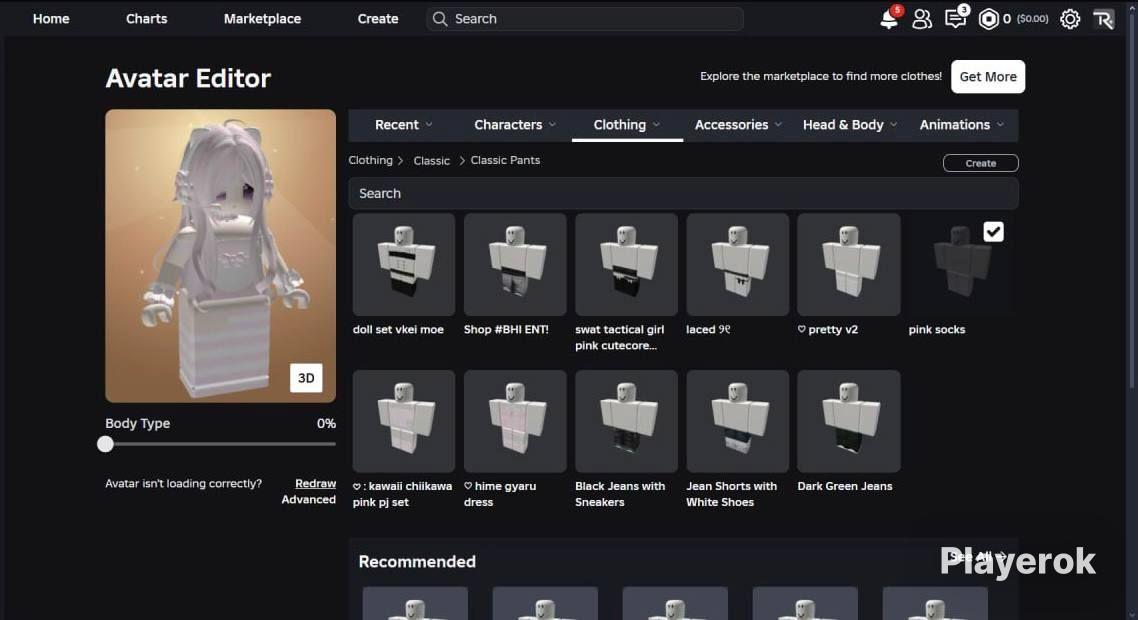Click the Clothing breadcrumb link

pos(370,160)
